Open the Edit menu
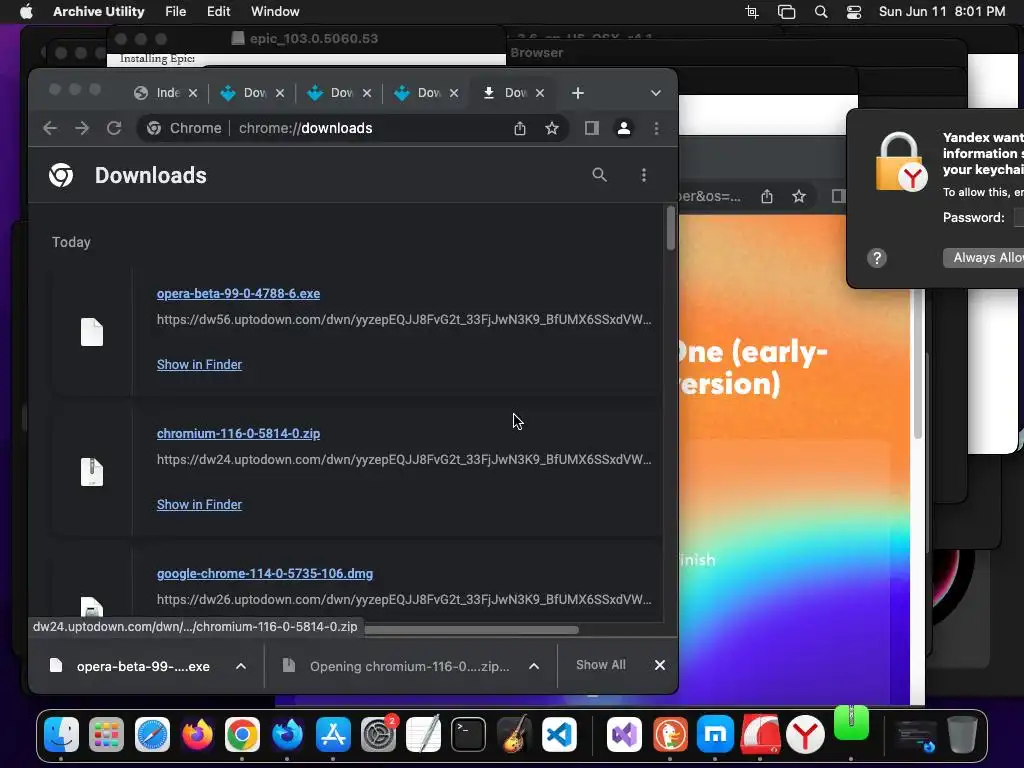This screenshot has width=1024, height=768. (218, 11)
